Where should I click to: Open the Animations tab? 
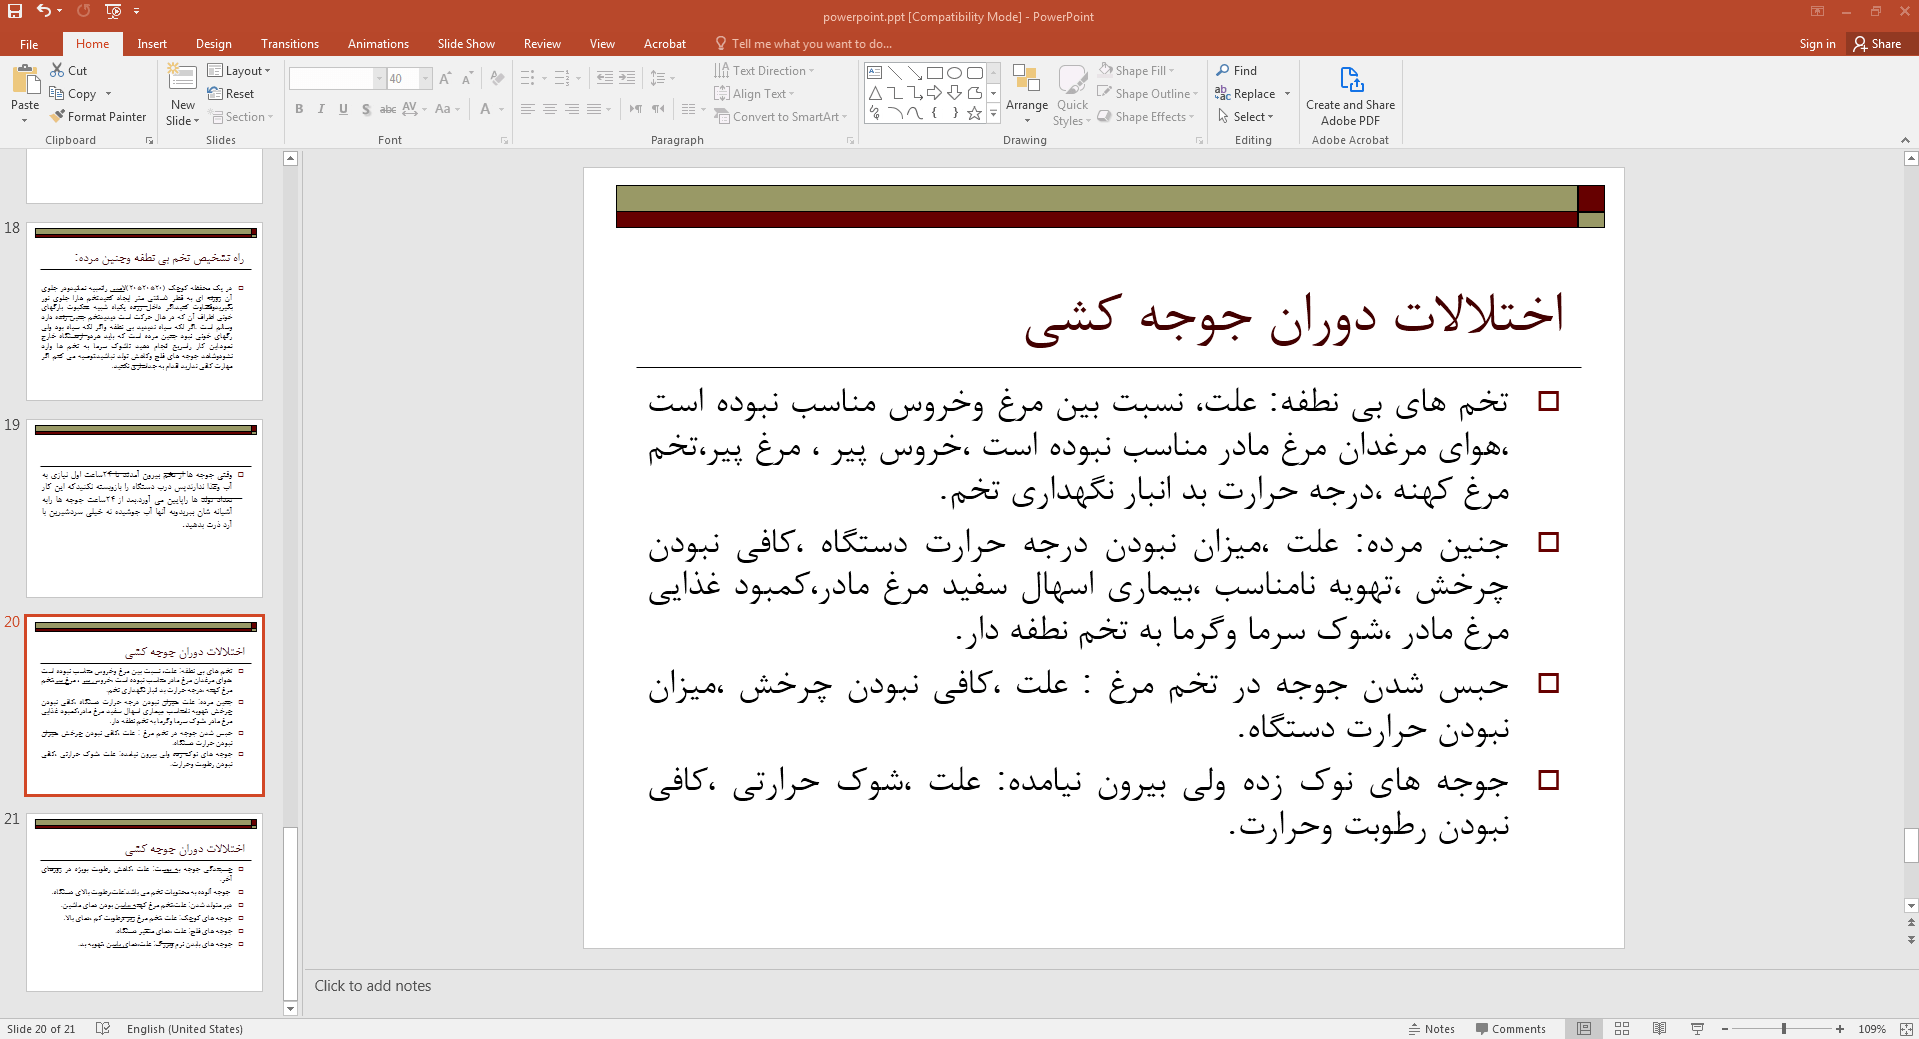click(x=378, y=44)
